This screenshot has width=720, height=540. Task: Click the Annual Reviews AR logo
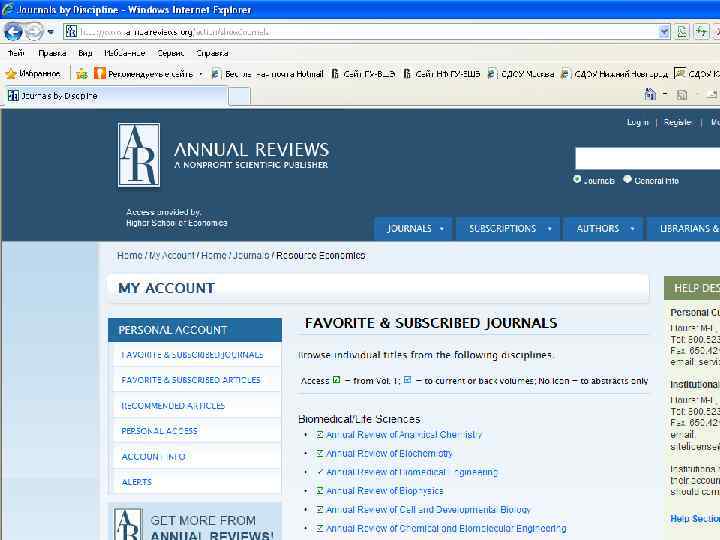(139, 155)
